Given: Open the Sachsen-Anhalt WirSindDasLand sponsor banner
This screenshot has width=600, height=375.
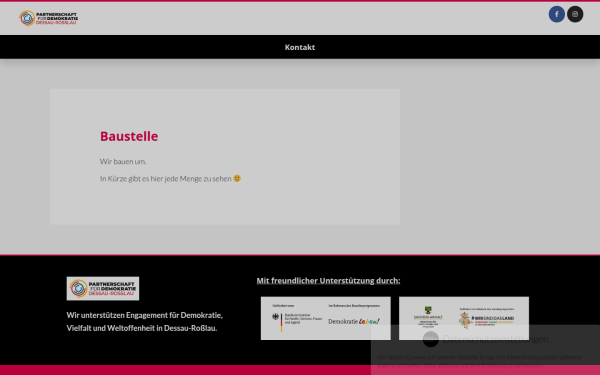Looking at the screenshot, I should [464, 318].
